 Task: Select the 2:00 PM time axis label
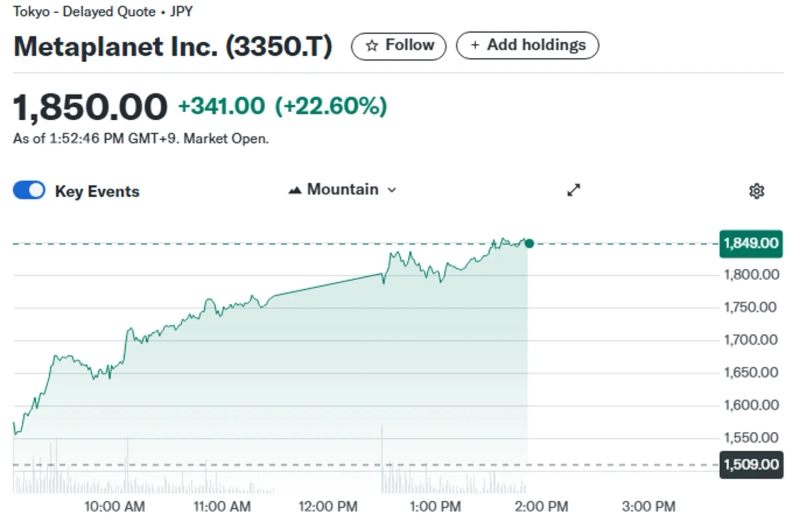(543, 507)
